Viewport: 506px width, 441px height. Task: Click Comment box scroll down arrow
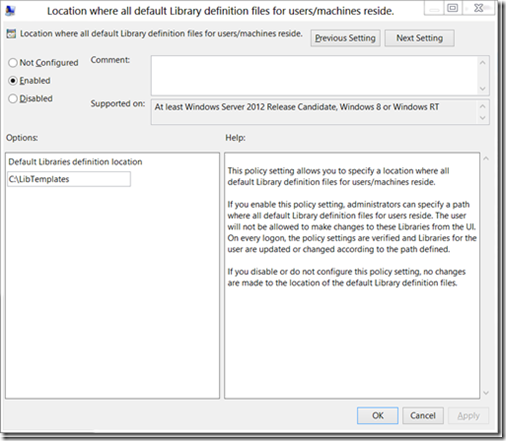(x=482, y=89)
